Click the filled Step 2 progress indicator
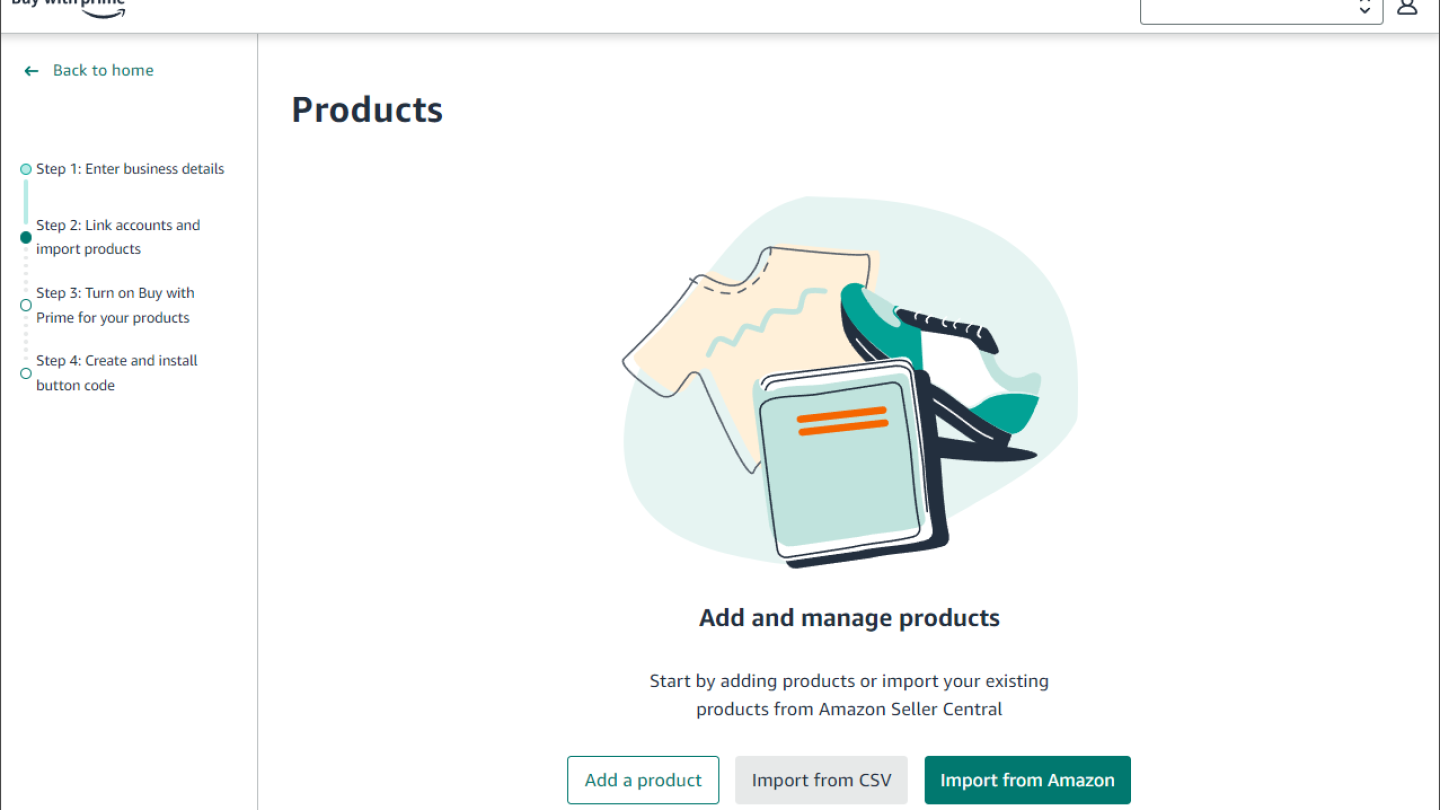1440x810 pixels. coord(25,237)
